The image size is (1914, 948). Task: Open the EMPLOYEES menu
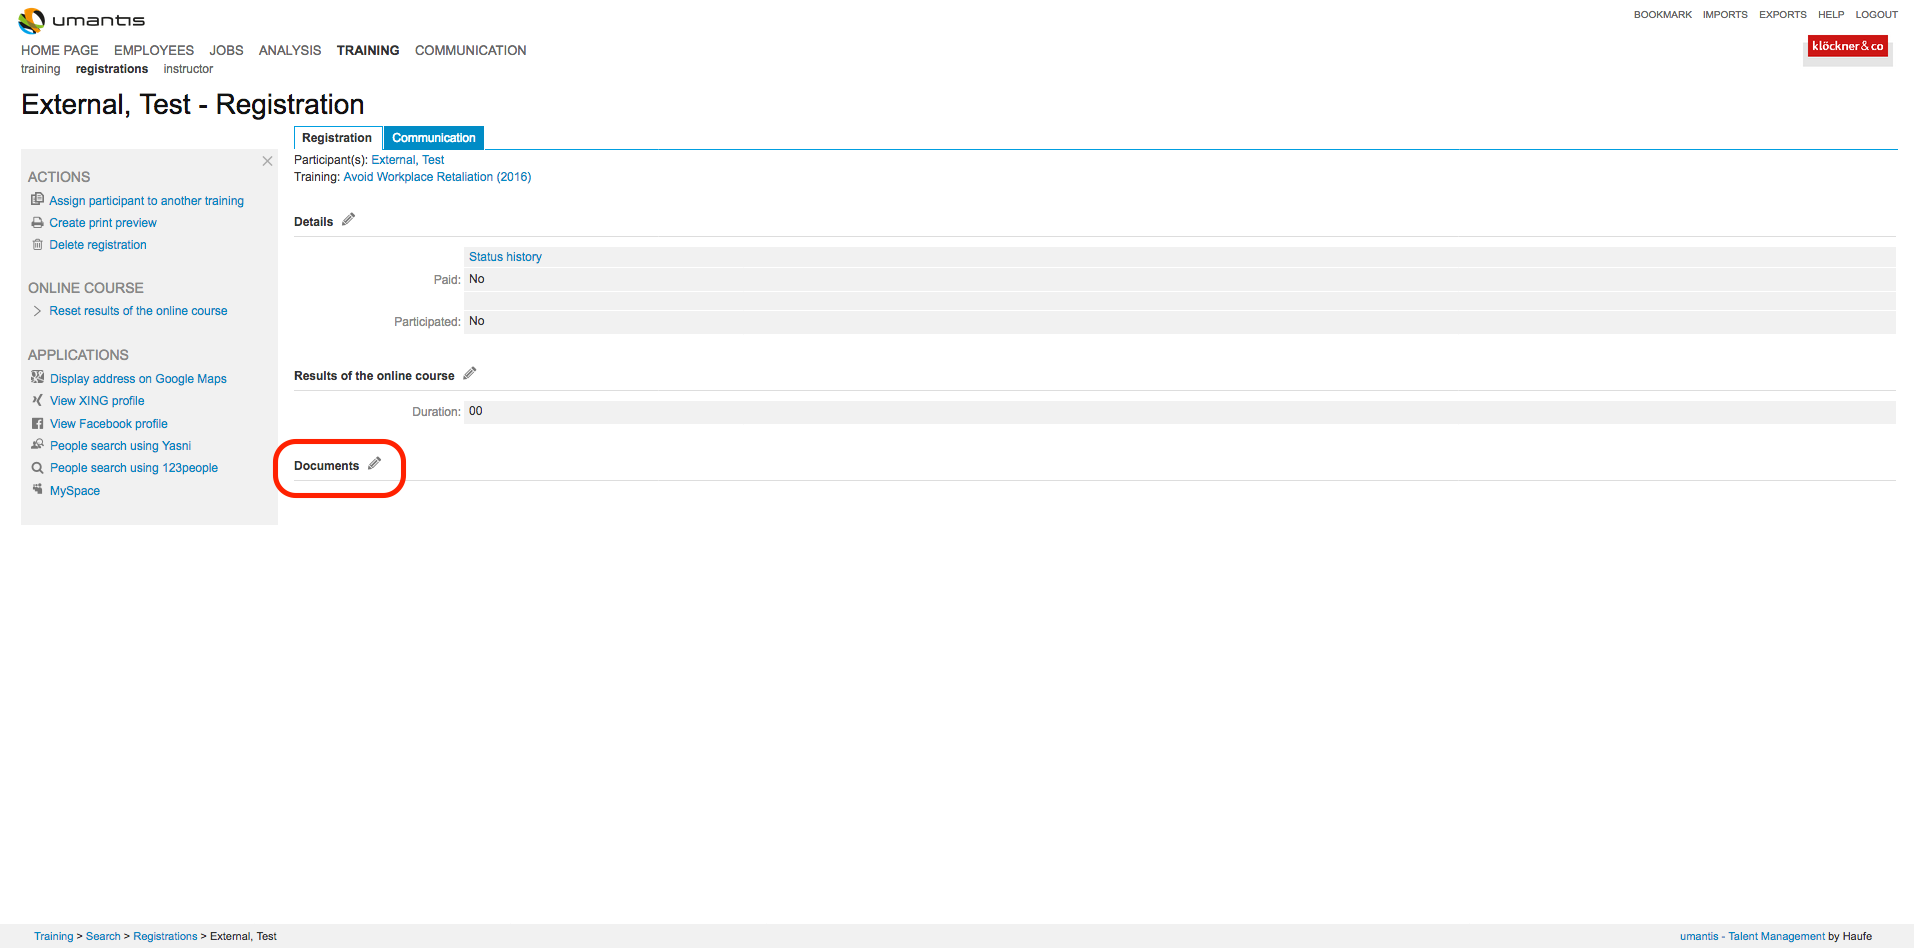click(153, 50)
